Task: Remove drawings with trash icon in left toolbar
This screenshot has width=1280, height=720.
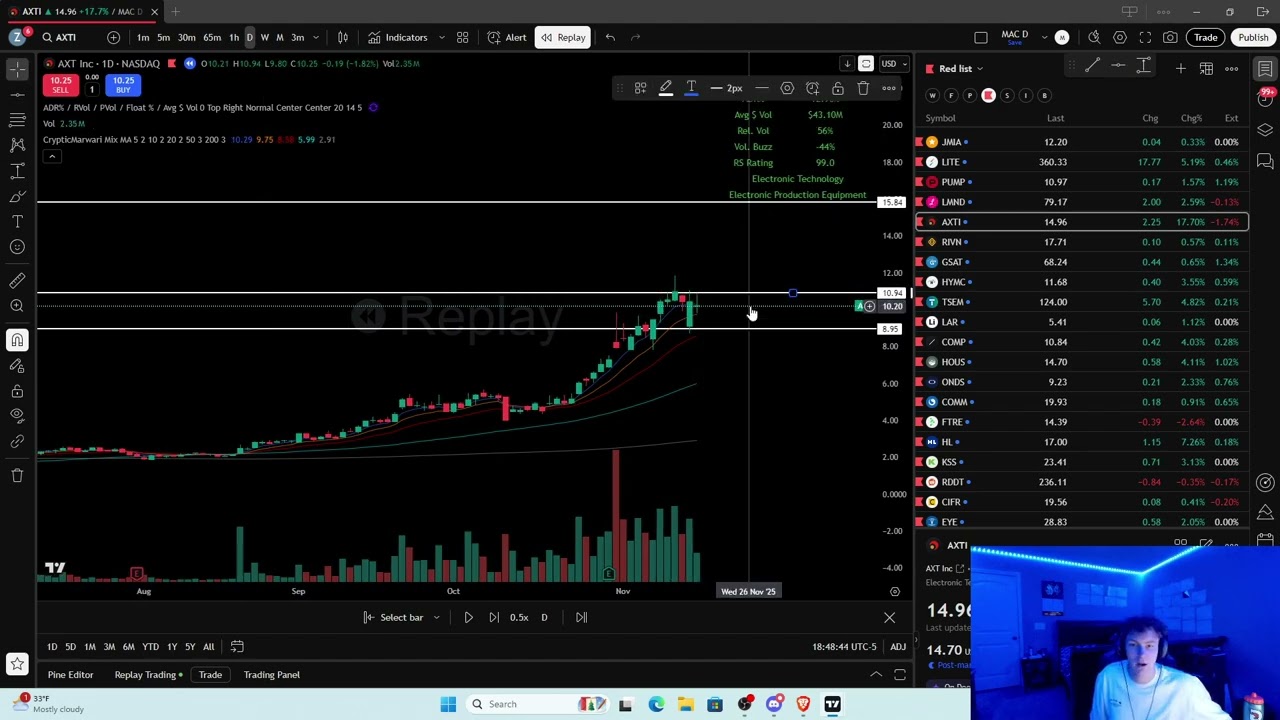Action: pos(17,475)
